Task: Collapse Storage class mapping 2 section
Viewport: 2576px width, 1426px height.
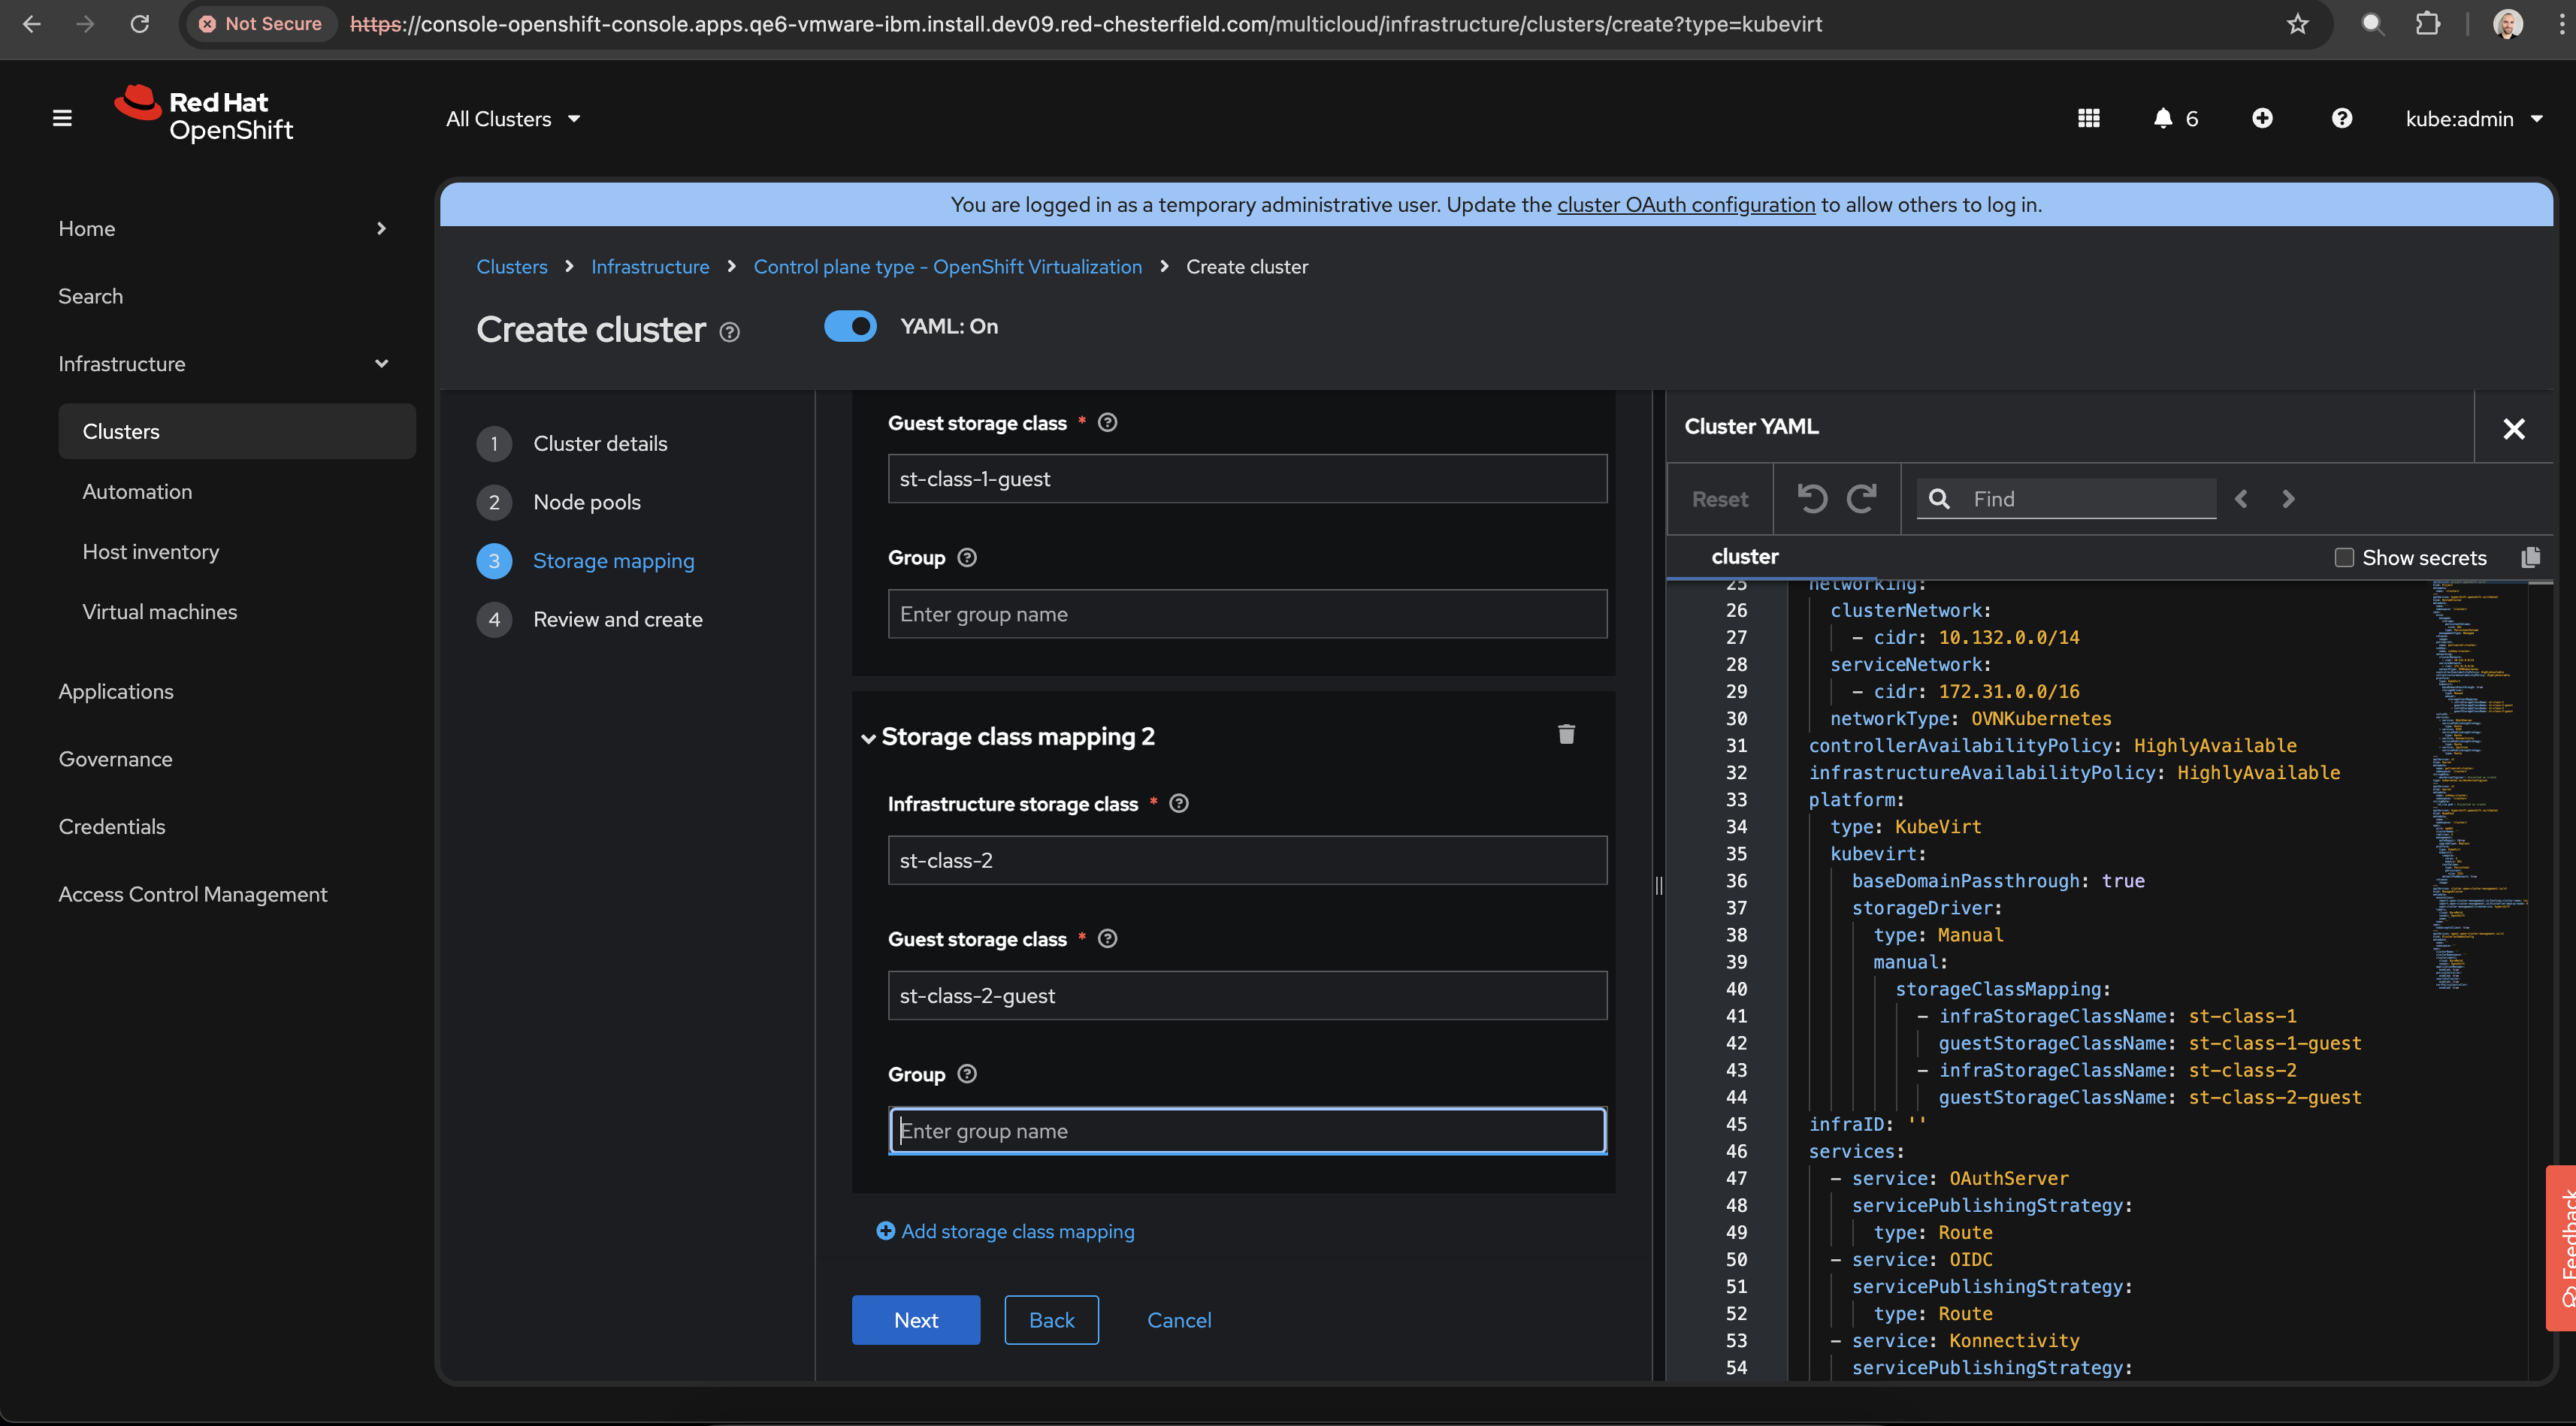Action: coord(868,738)
